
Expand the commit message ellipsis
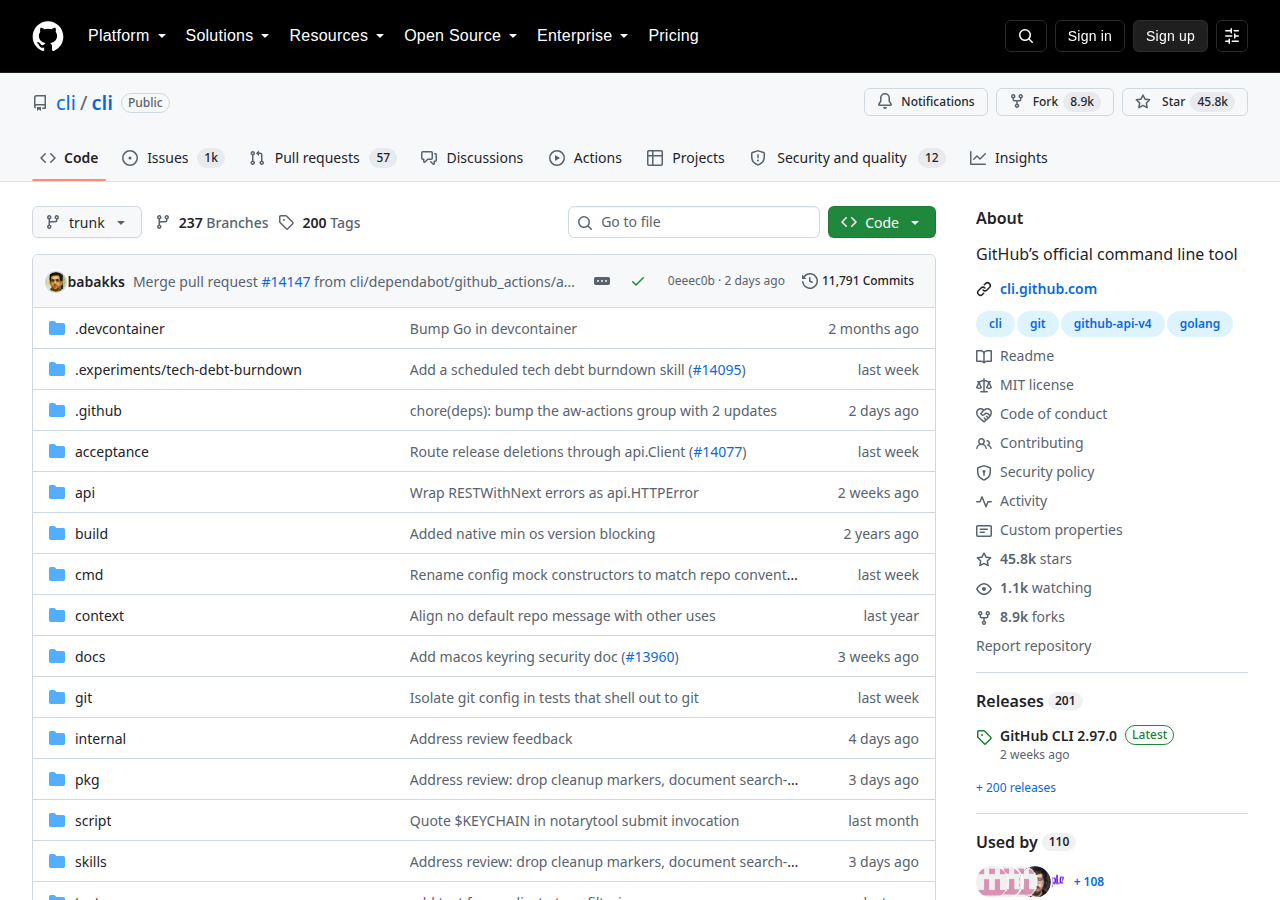pos(602,281)
